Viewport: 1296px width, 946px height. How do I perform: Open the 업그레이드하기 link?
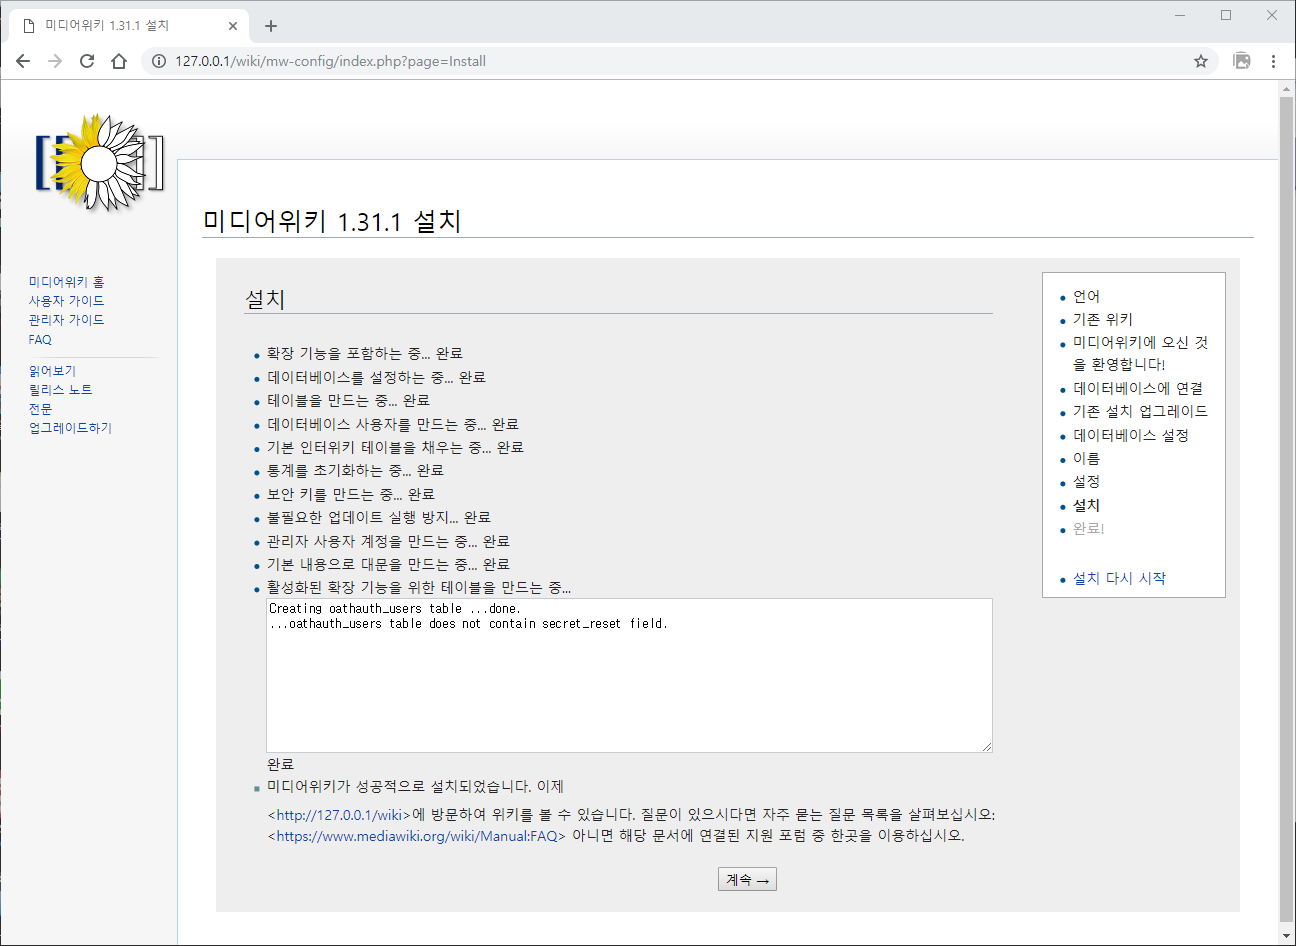click(70, 428)
